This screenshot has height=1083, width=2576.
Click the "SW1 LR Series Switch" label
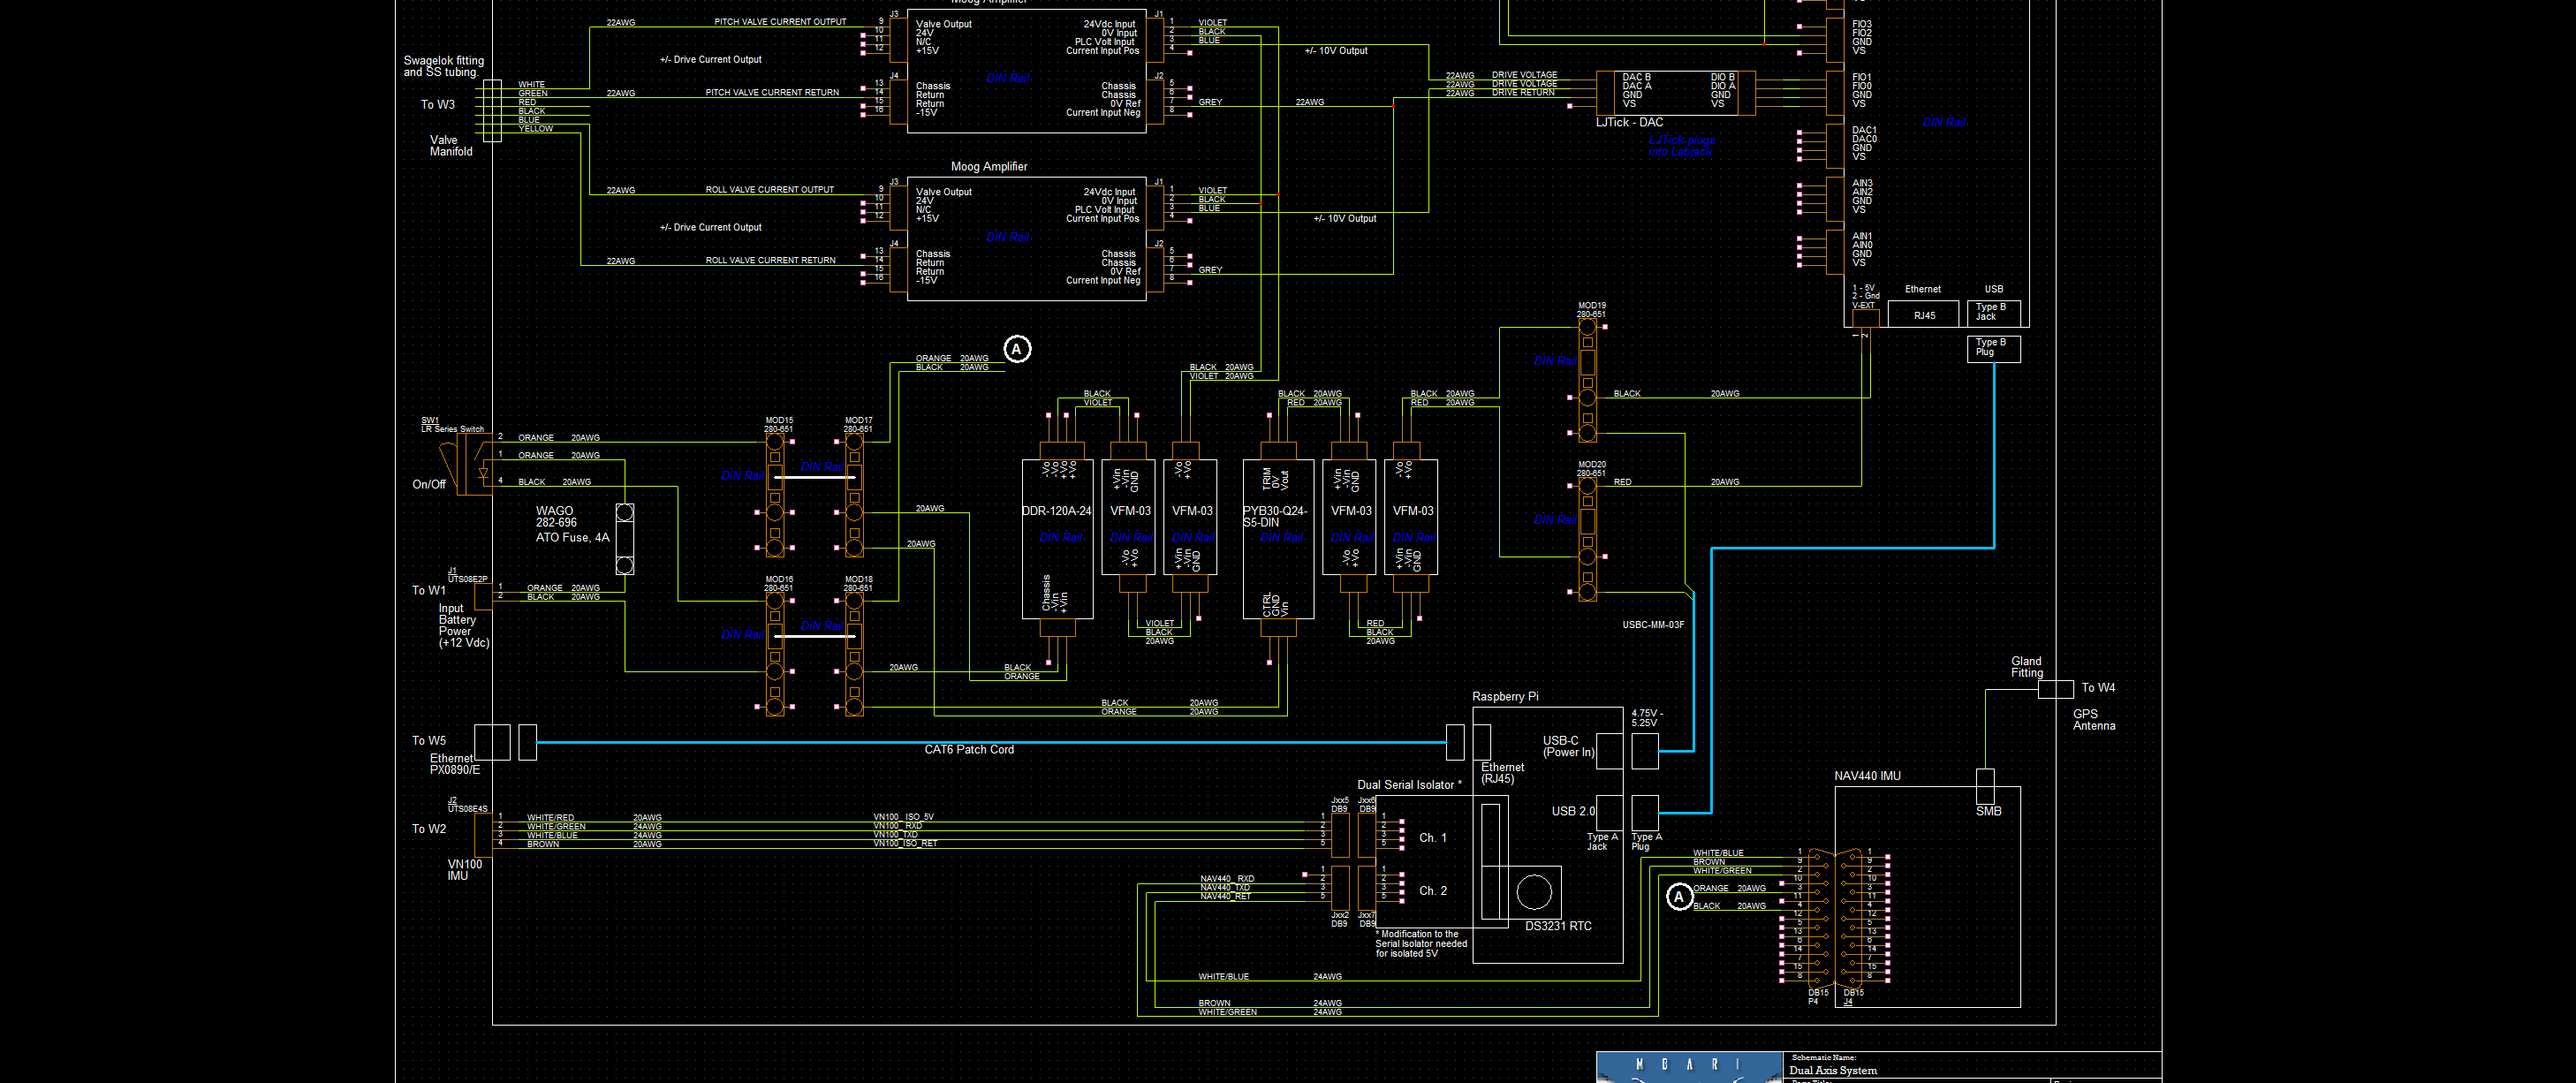[x=452, y=425]
